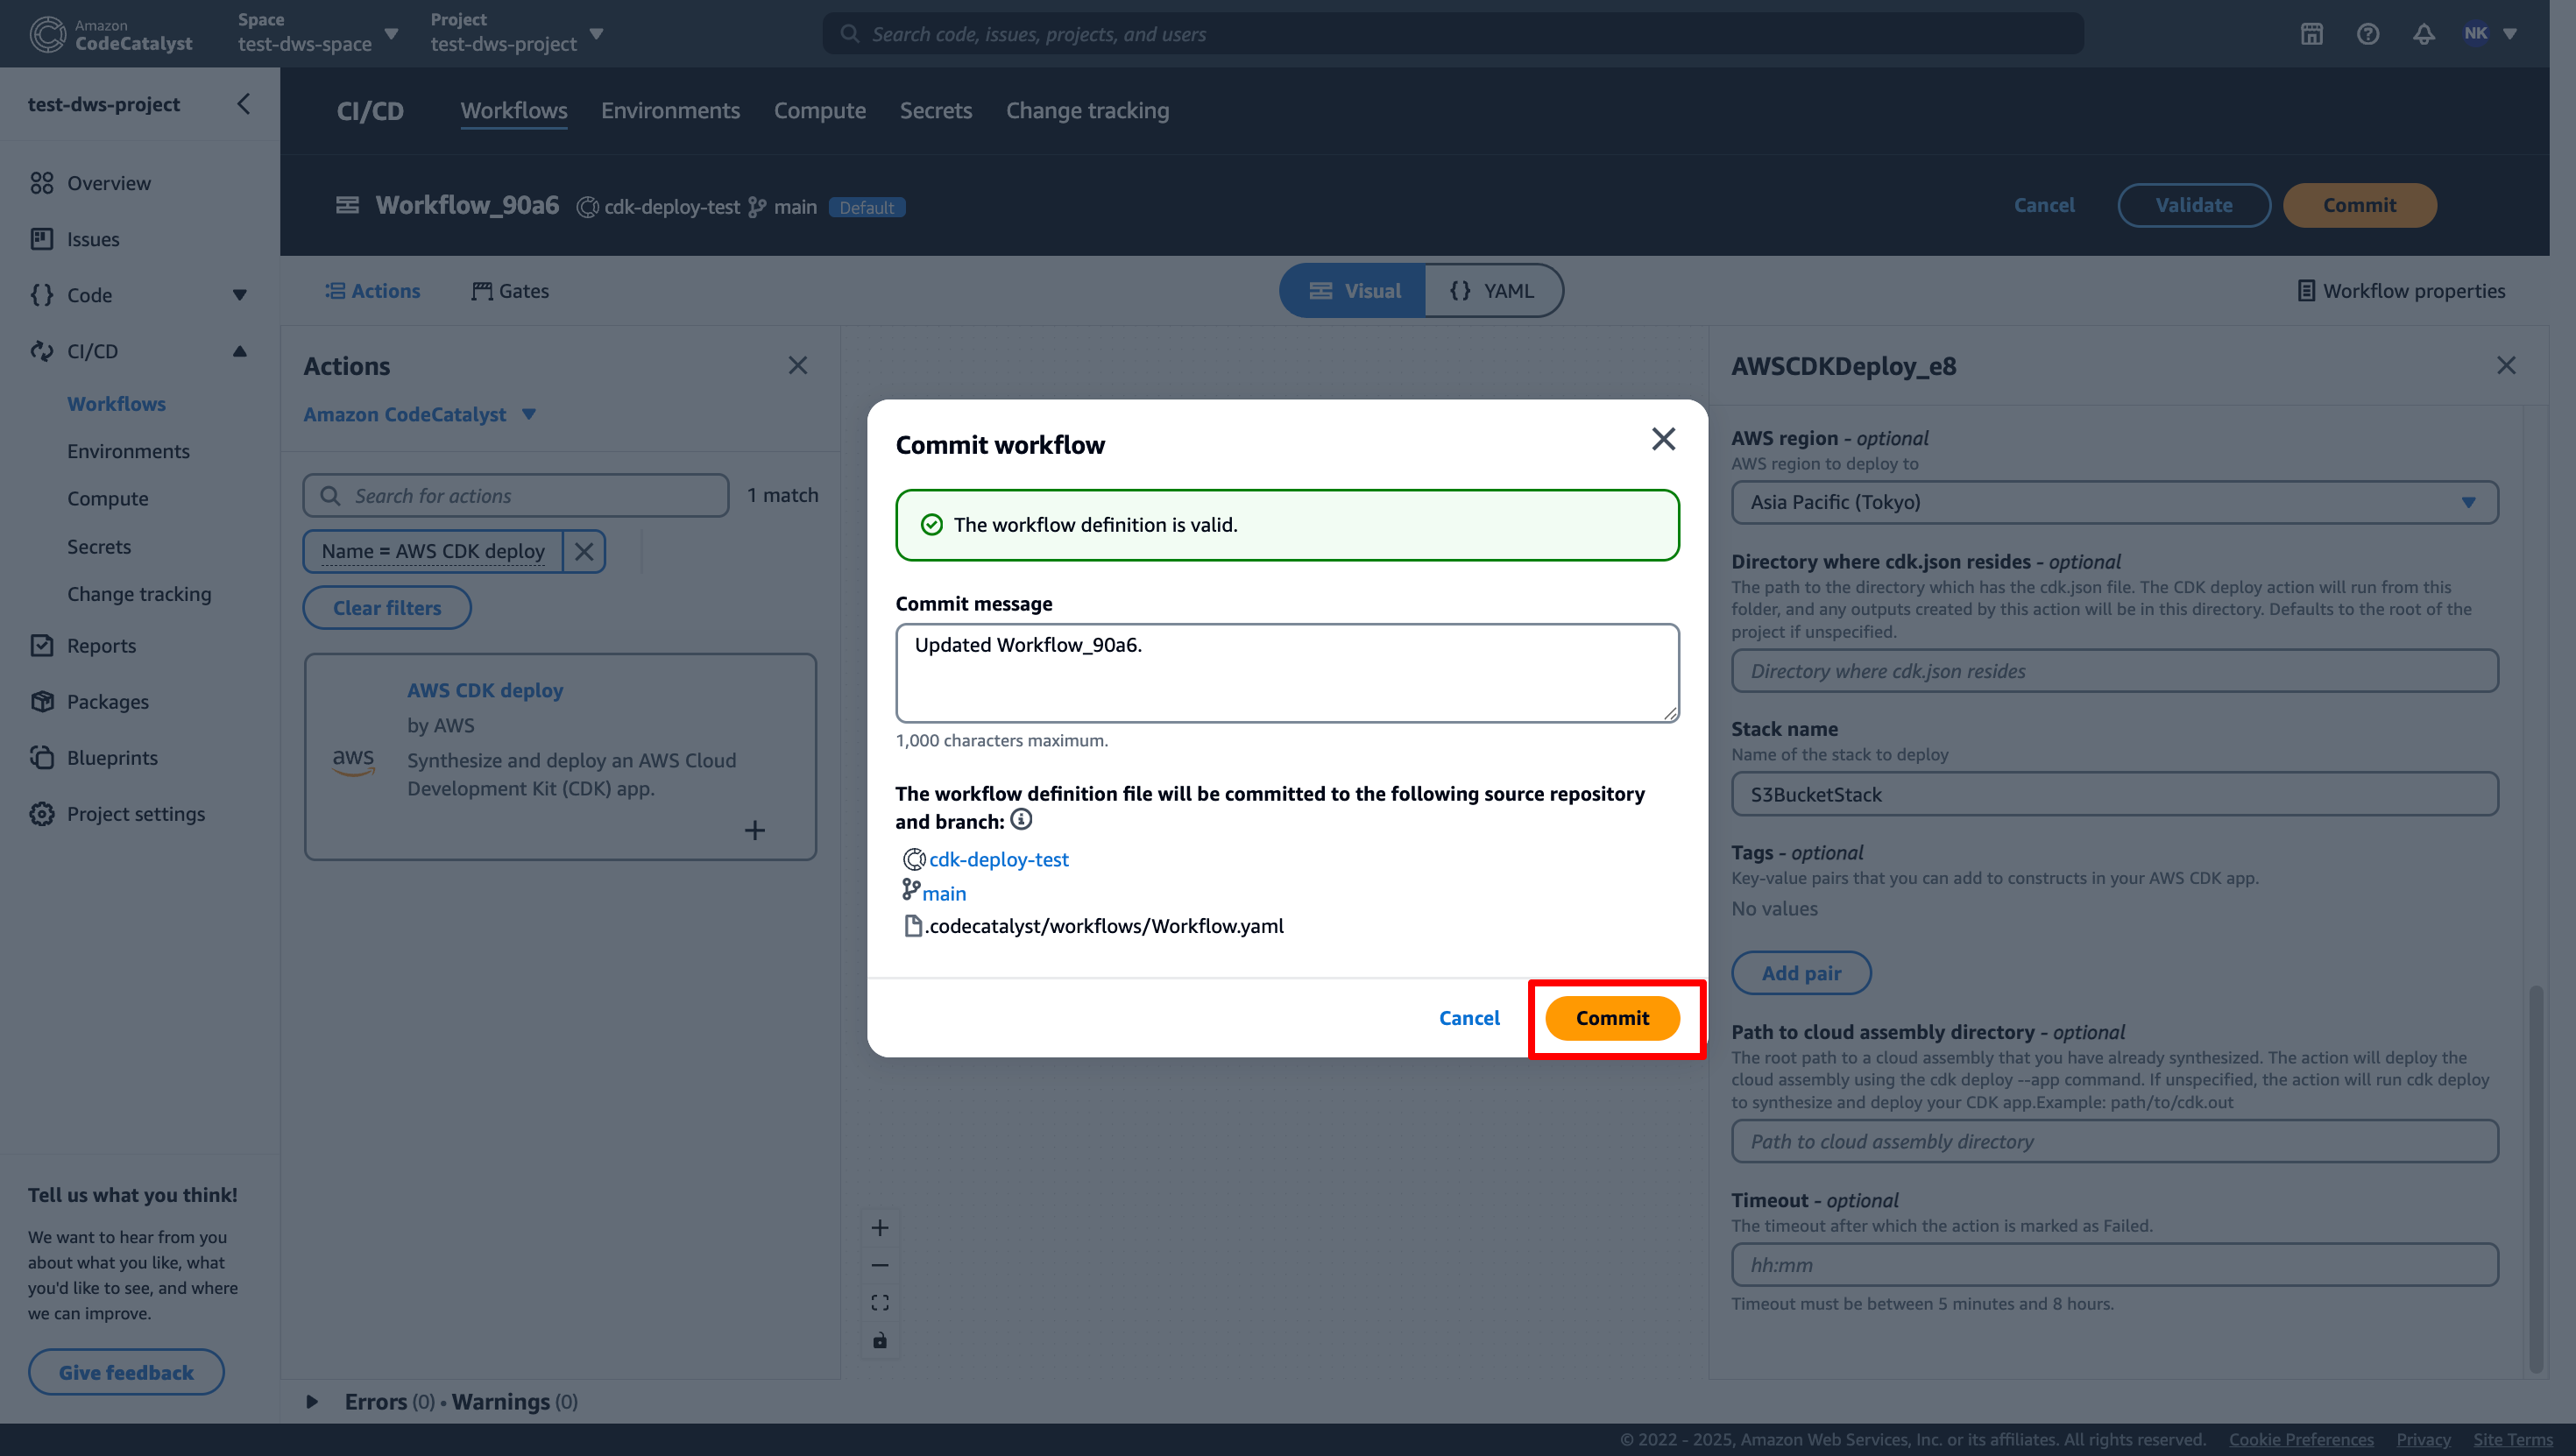Image resolution: width=2576 pixels, height=1456 pixels.
Task: Open Project settings in the sidebar
Action: pos(136,813)
